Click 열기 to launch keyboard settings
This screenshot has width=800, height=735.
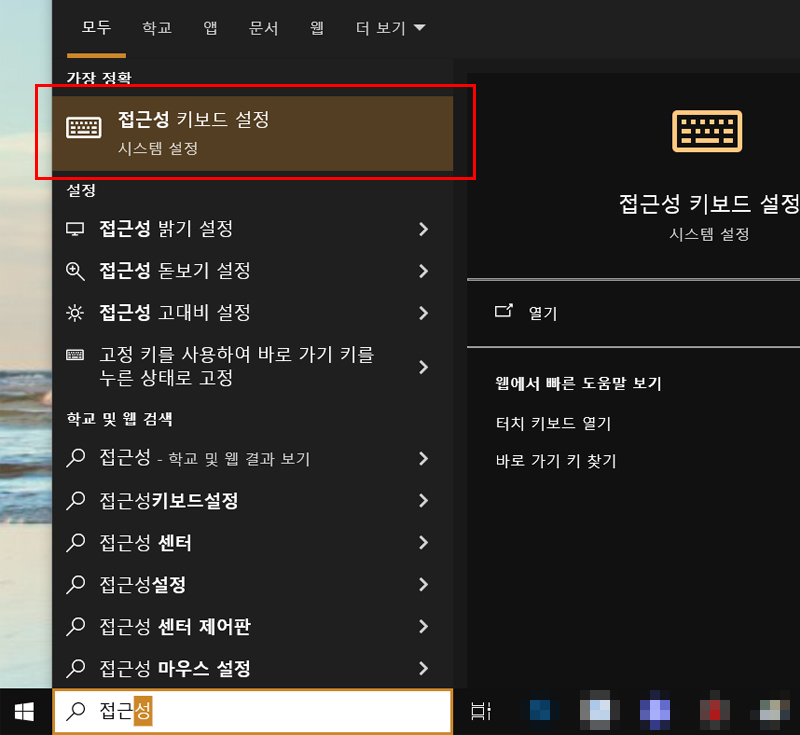tap(542, 311)
